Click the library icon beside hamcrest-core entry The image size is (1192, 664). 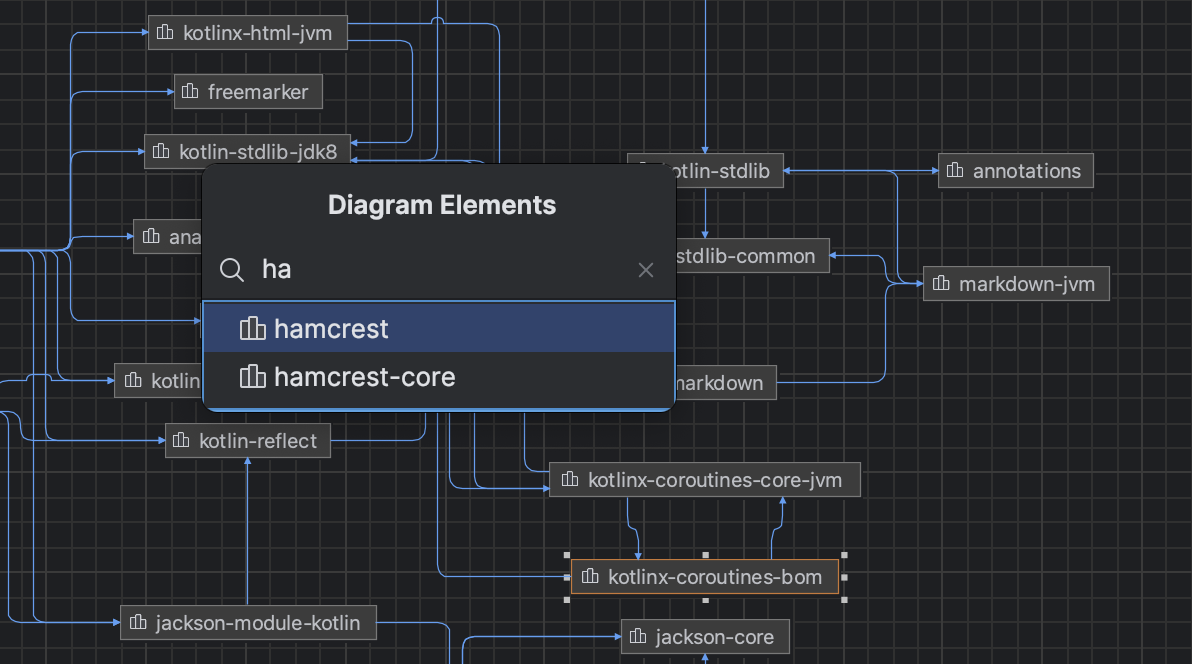pos(253,377)
